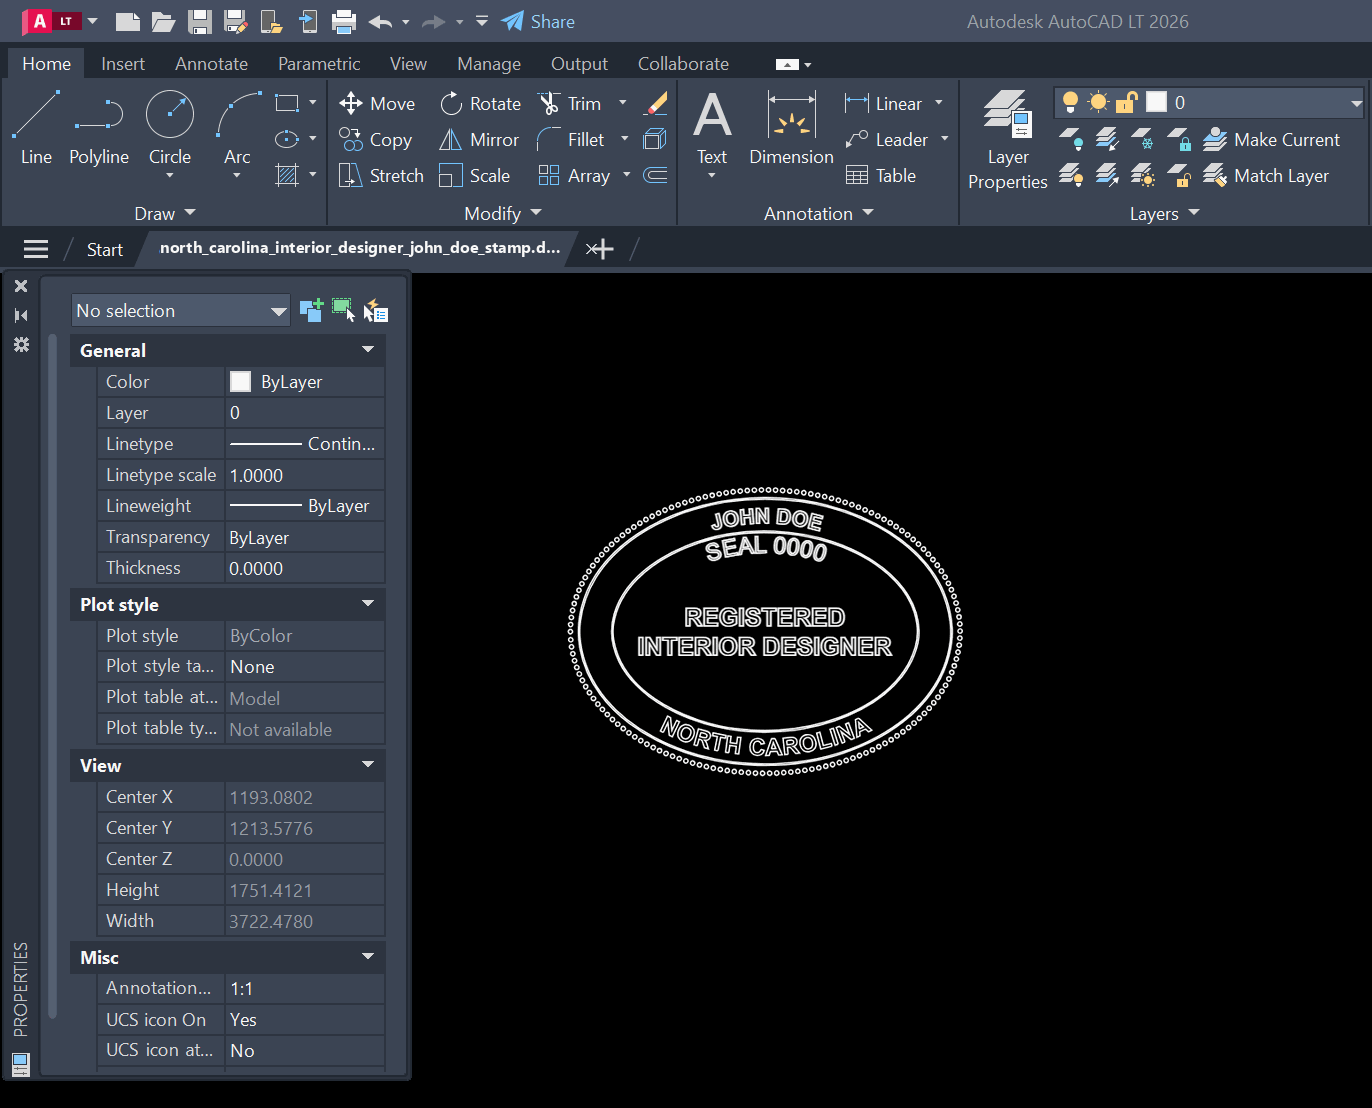Screen dimensions: 1372x1108
Task: Start the Mirror command
Action: click(x=479, y=139)
